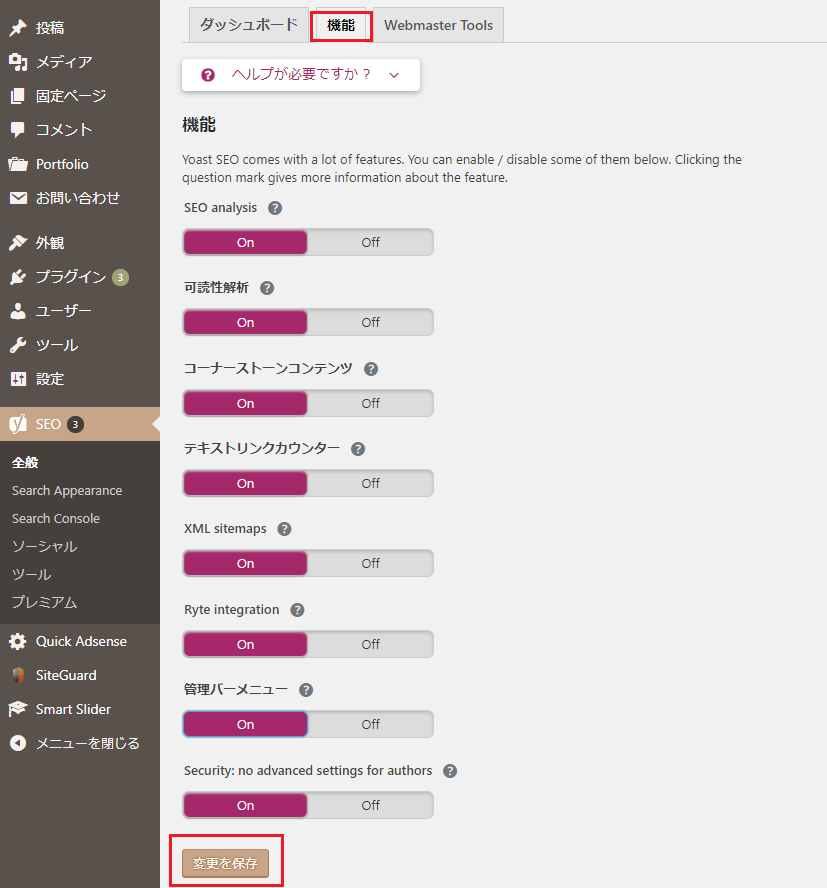827x888 pixels.
Task: Click the red help circle icon
Action: [x=208, y=75]
